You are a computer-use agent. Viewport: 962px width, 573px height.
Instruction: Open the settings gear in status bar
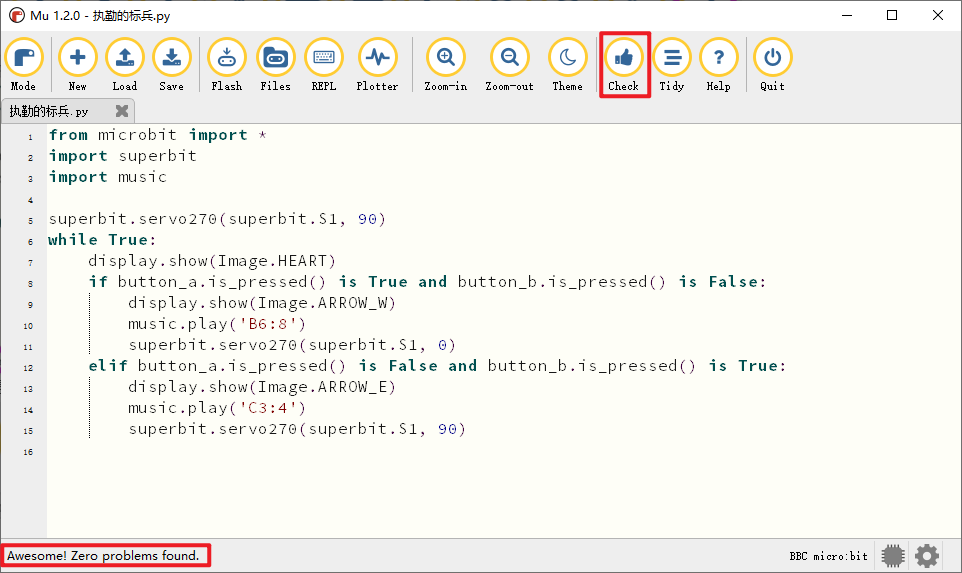[926, 556]
